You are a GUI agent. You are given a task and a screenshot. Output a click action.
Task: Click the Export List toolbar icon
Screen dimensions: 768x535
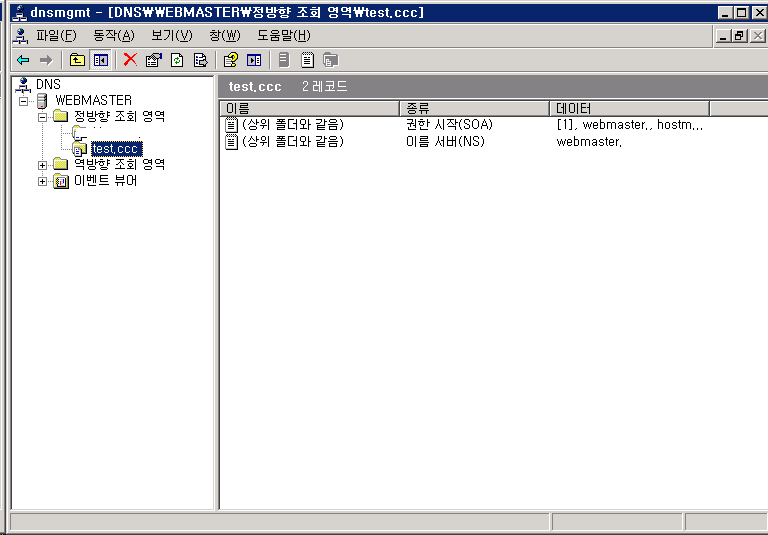coord(200,60)
